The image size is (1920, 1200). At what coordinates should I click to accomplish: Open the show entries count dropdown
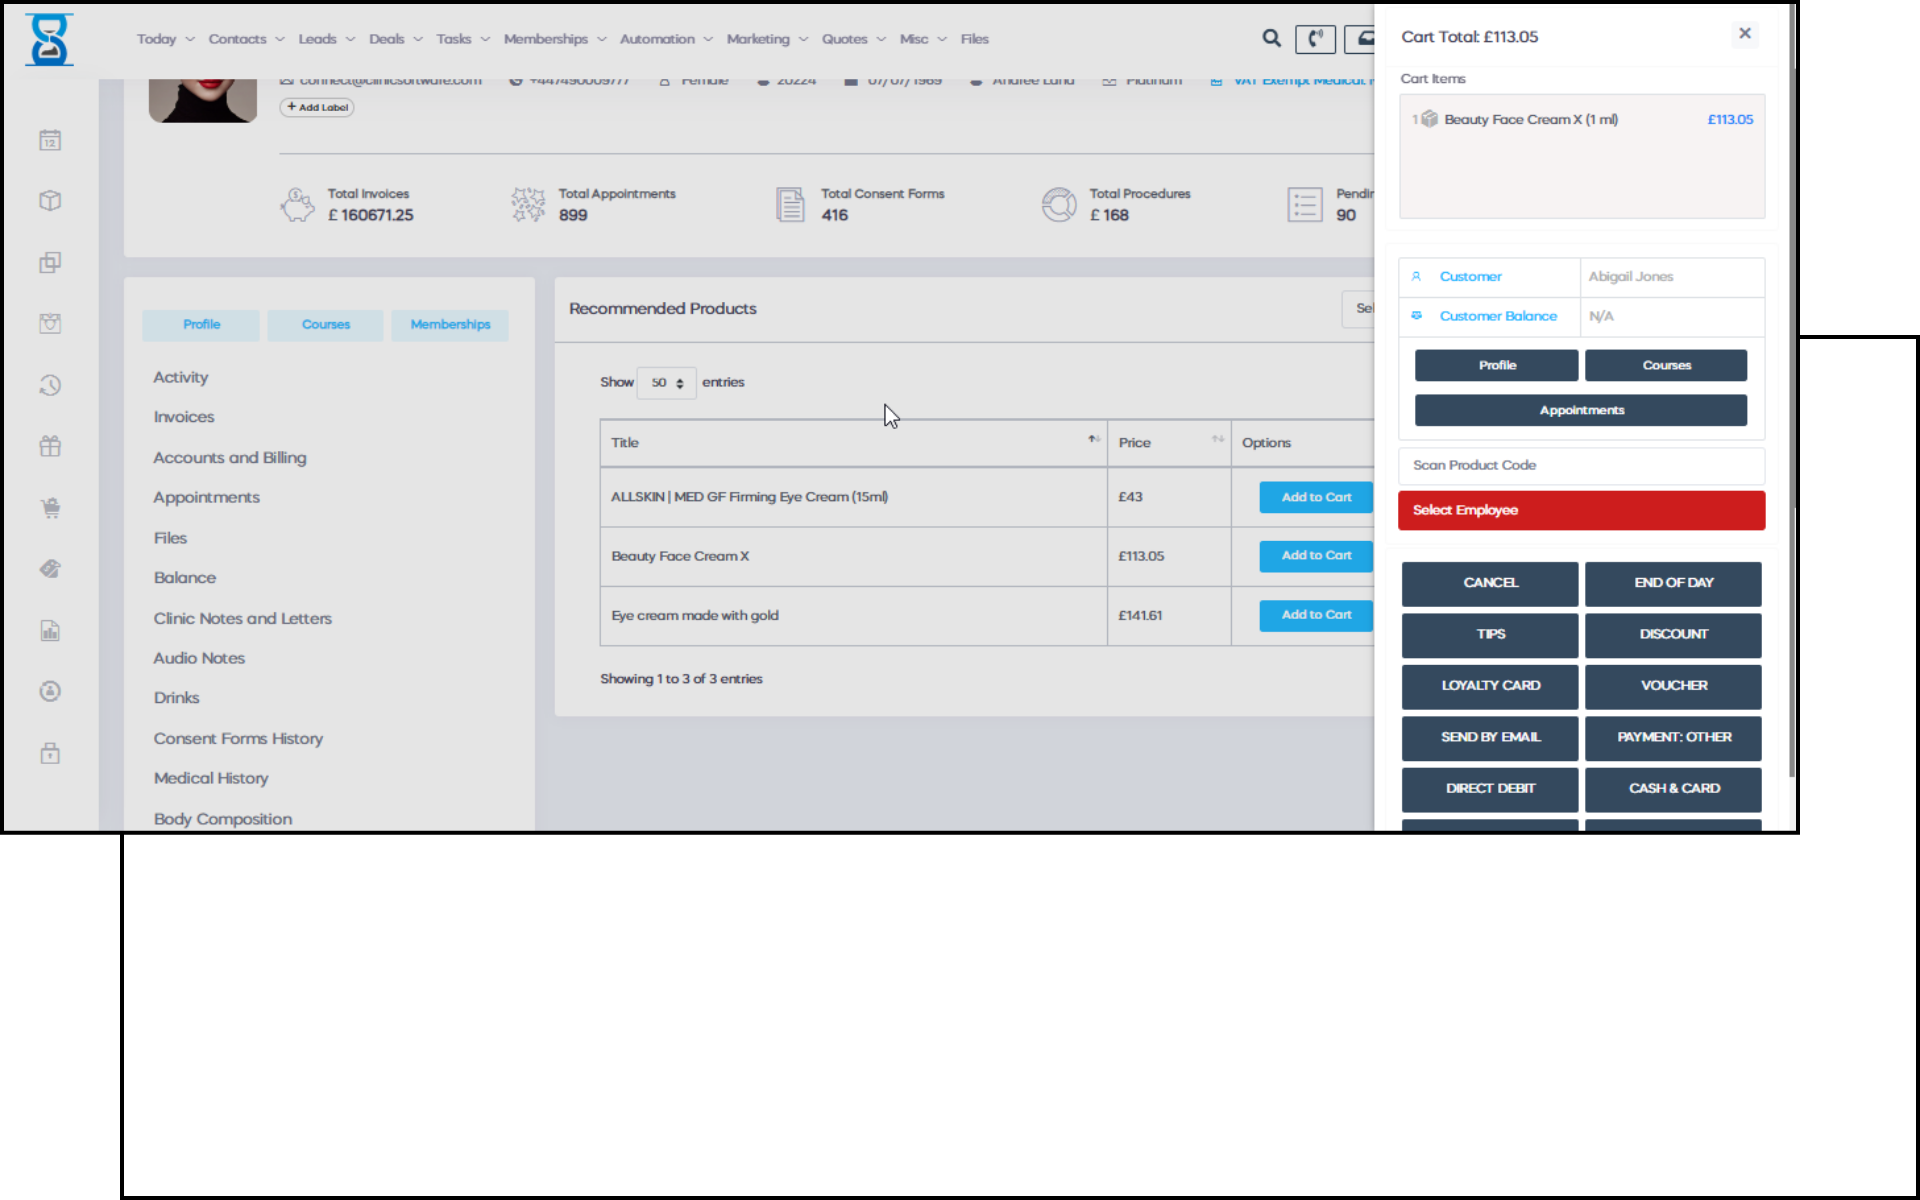[666, 383]
